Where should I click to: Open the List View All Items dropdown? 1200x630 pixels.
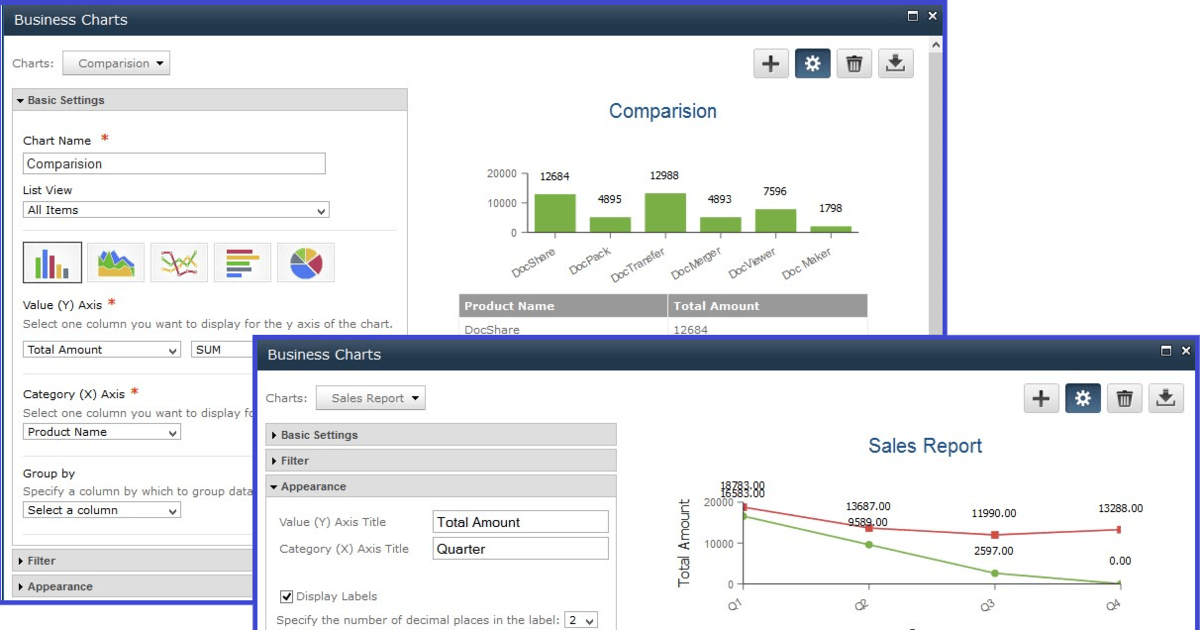click(175, 210)
